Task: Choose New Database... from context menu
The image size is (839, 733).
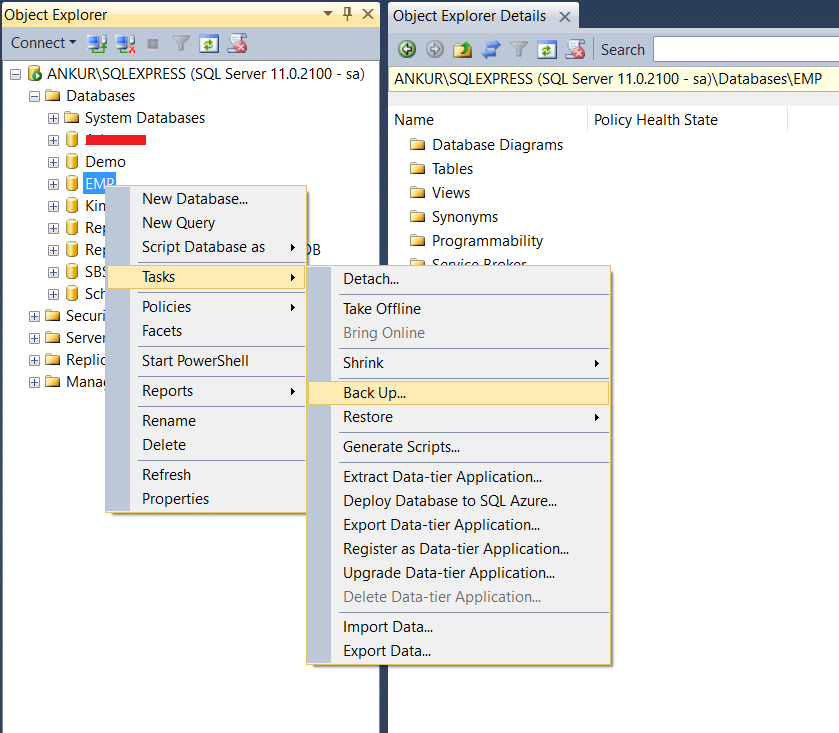Action: [206, 199]
